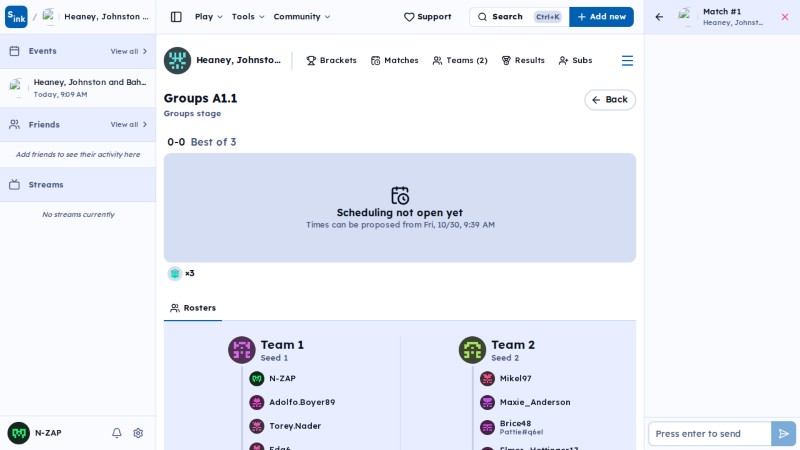Viewport: 800px width, 450px height.
Task: Click the Team 1 avatar
Action: [x=241, y=350]
